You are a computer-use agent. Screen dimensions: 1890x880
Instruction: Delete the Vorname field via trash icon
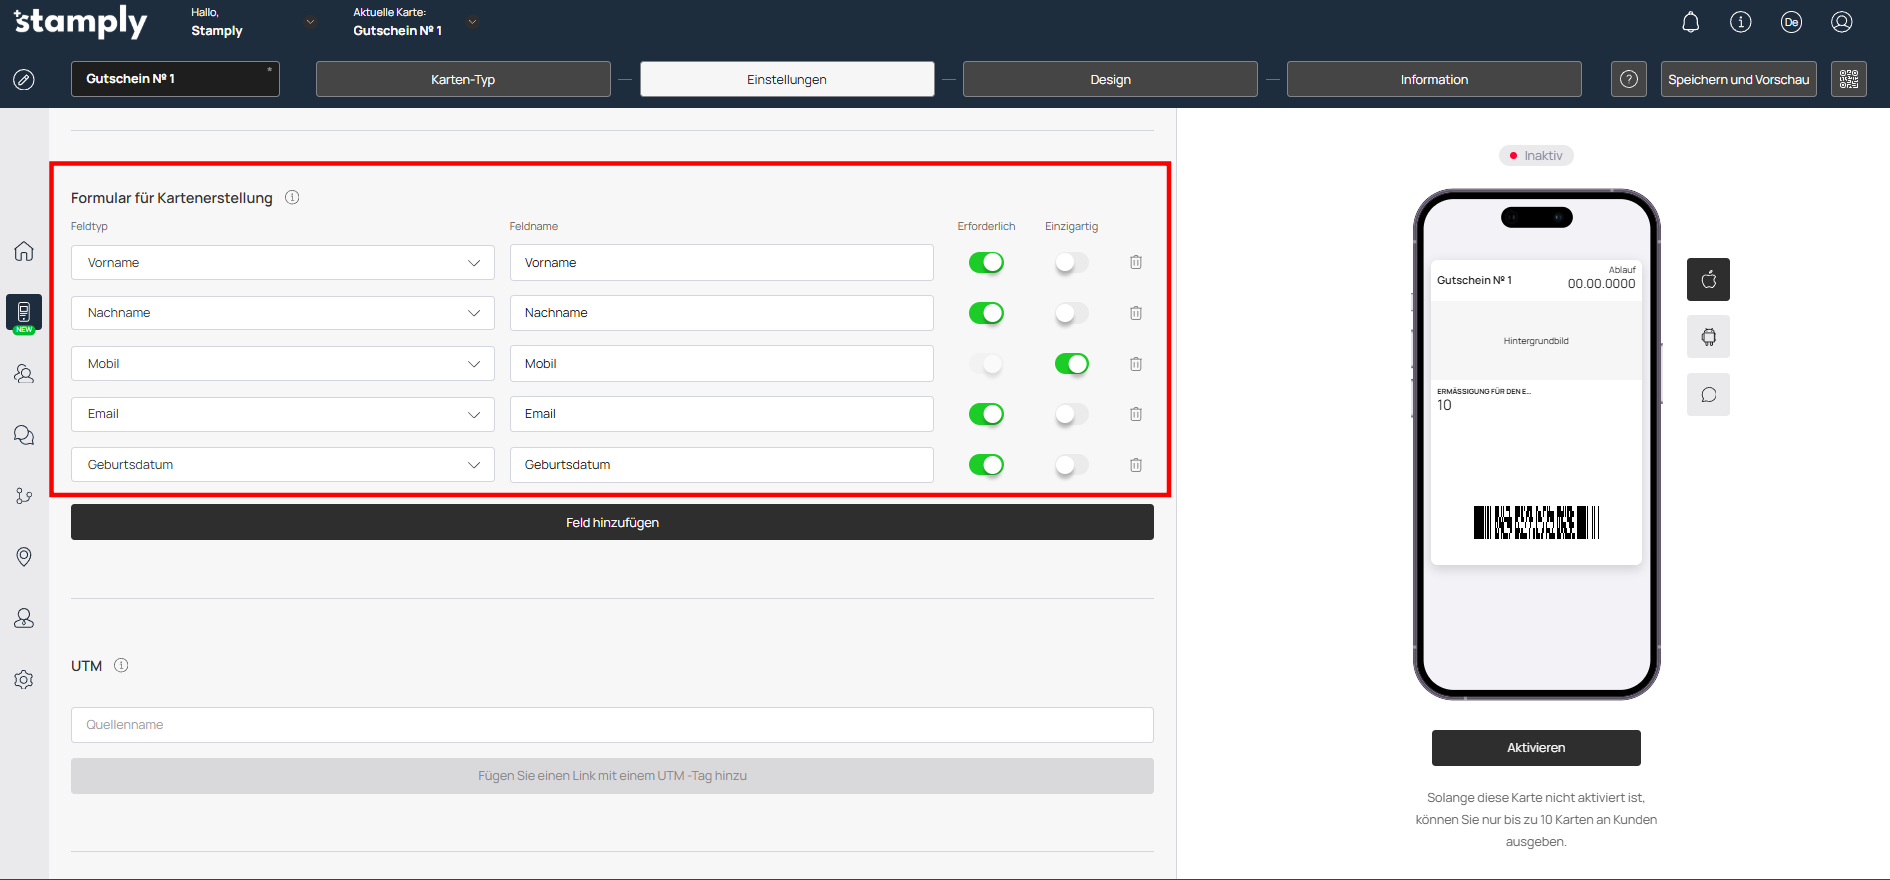tap(1136, 262)
